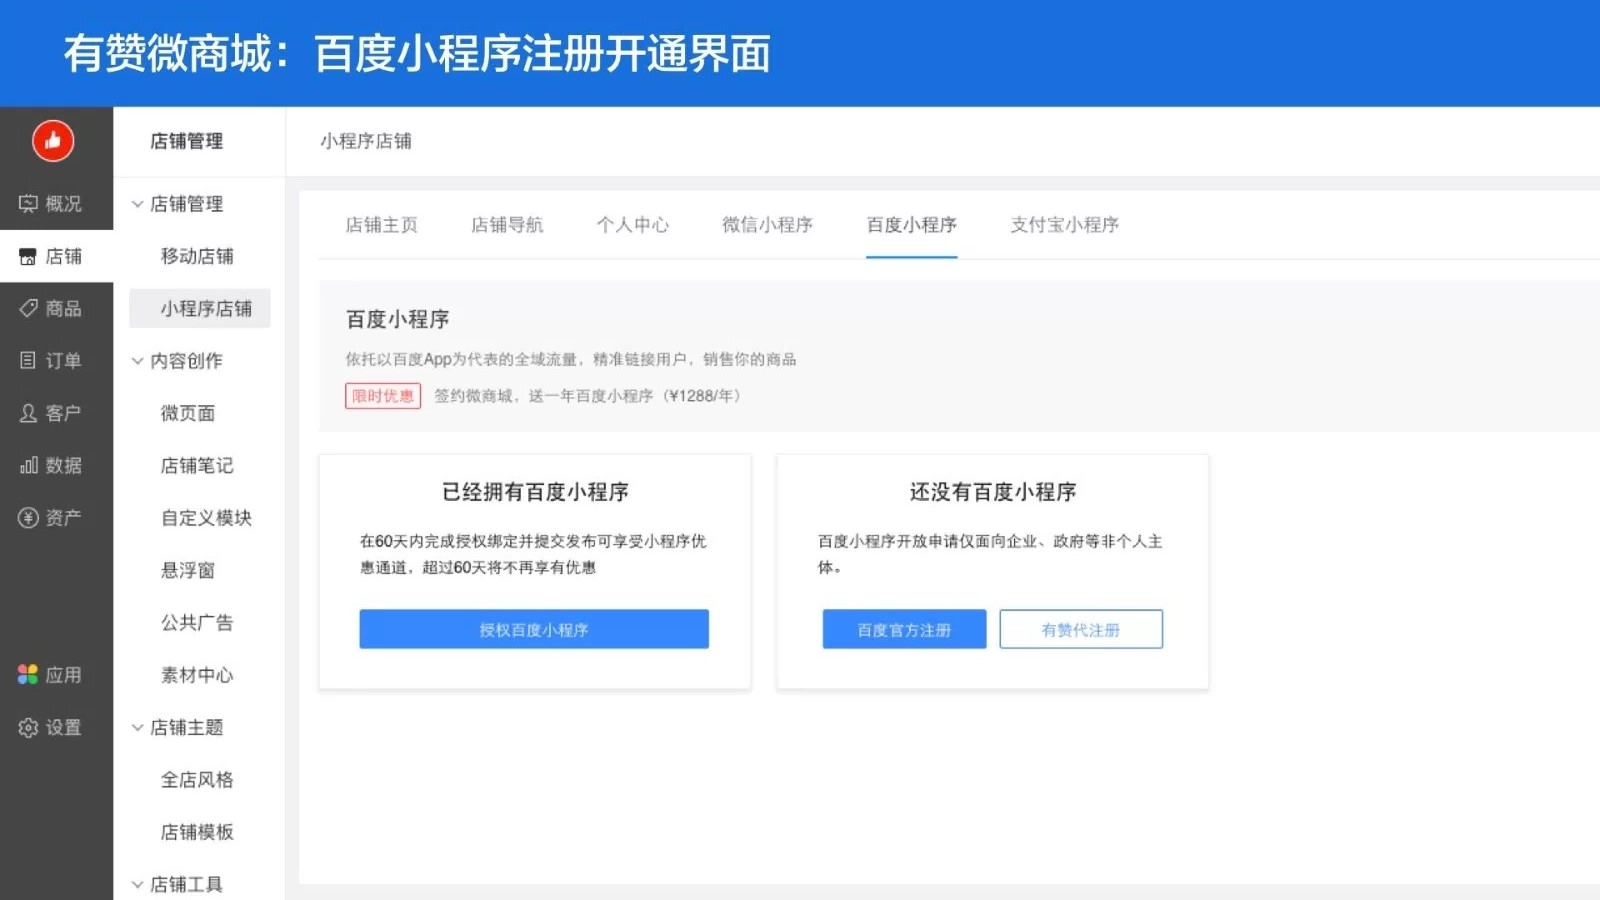Collapse the 店铺管理 group chevron
The width and height of the screenshot is (1600, 900).
point(138,204)
